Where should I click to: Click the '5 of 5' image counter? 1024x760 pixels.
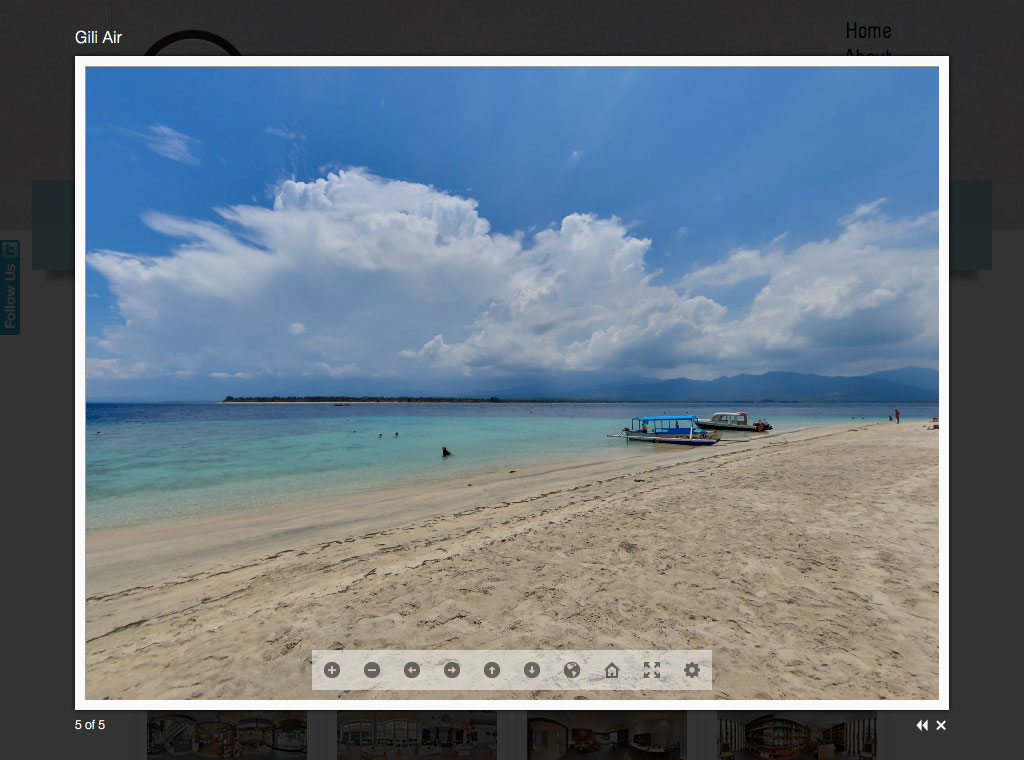point(89,725)
